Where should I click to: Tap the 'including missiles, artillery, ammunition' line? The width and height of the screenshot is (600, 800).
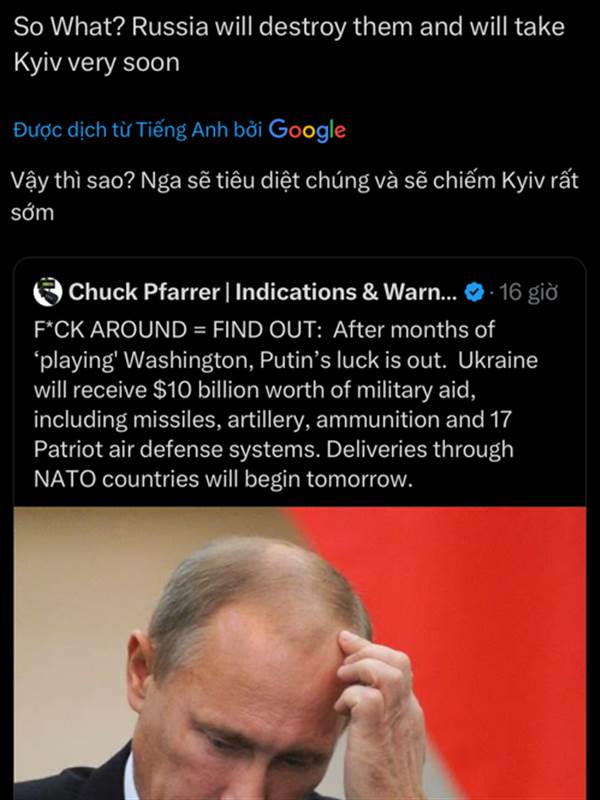click(272, 420)
